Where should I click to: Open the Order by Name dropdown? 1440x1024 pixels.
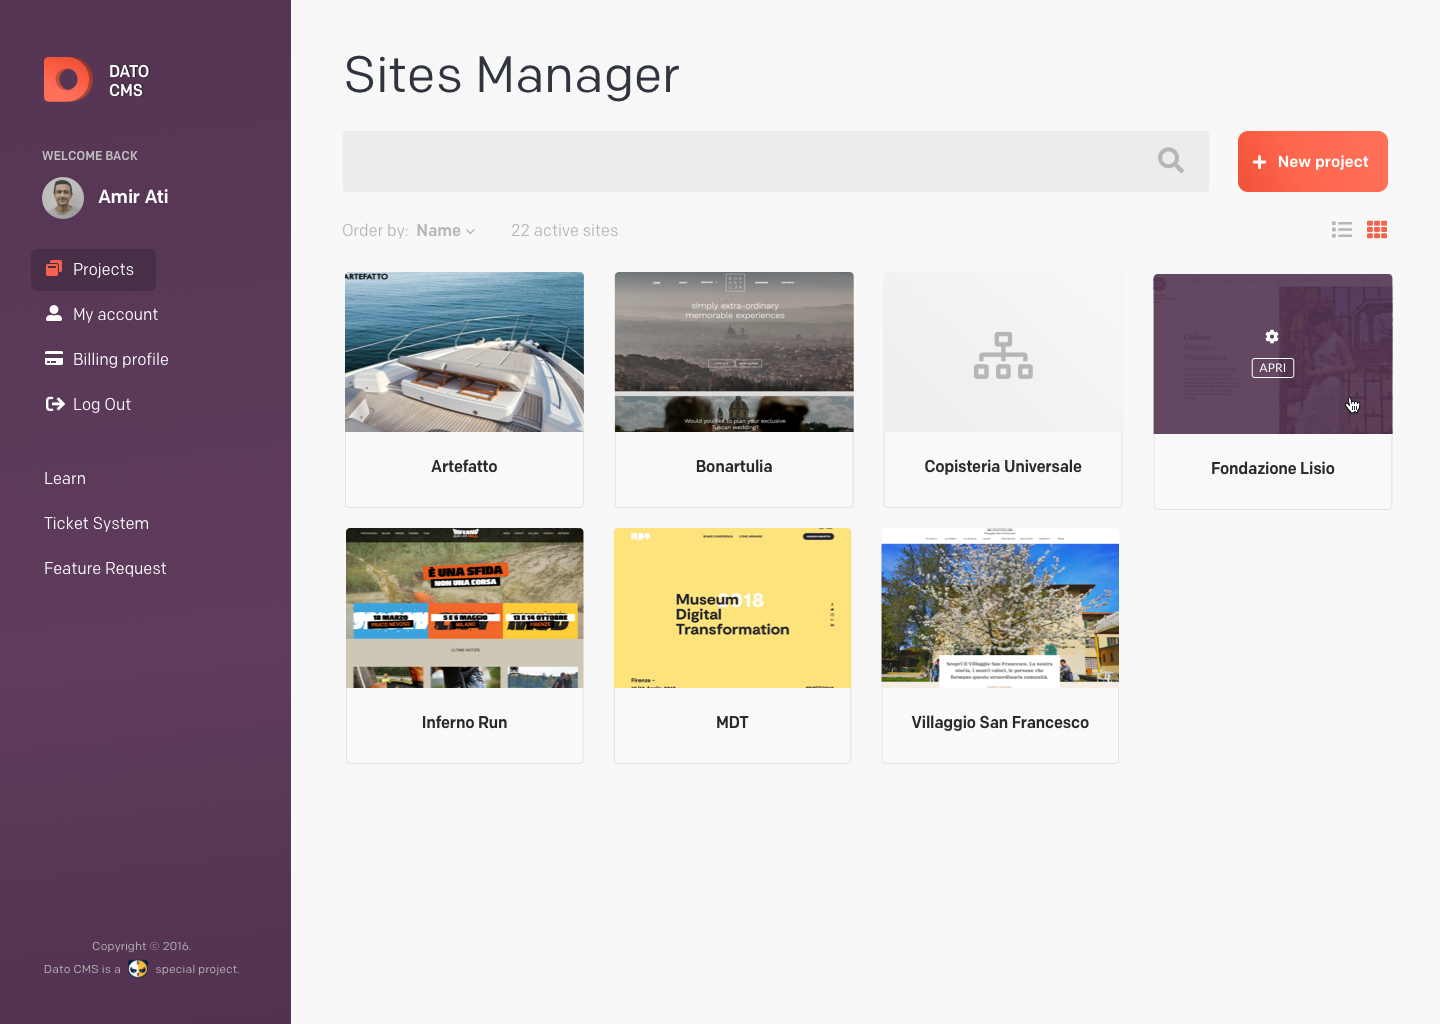tap(446, 230)
